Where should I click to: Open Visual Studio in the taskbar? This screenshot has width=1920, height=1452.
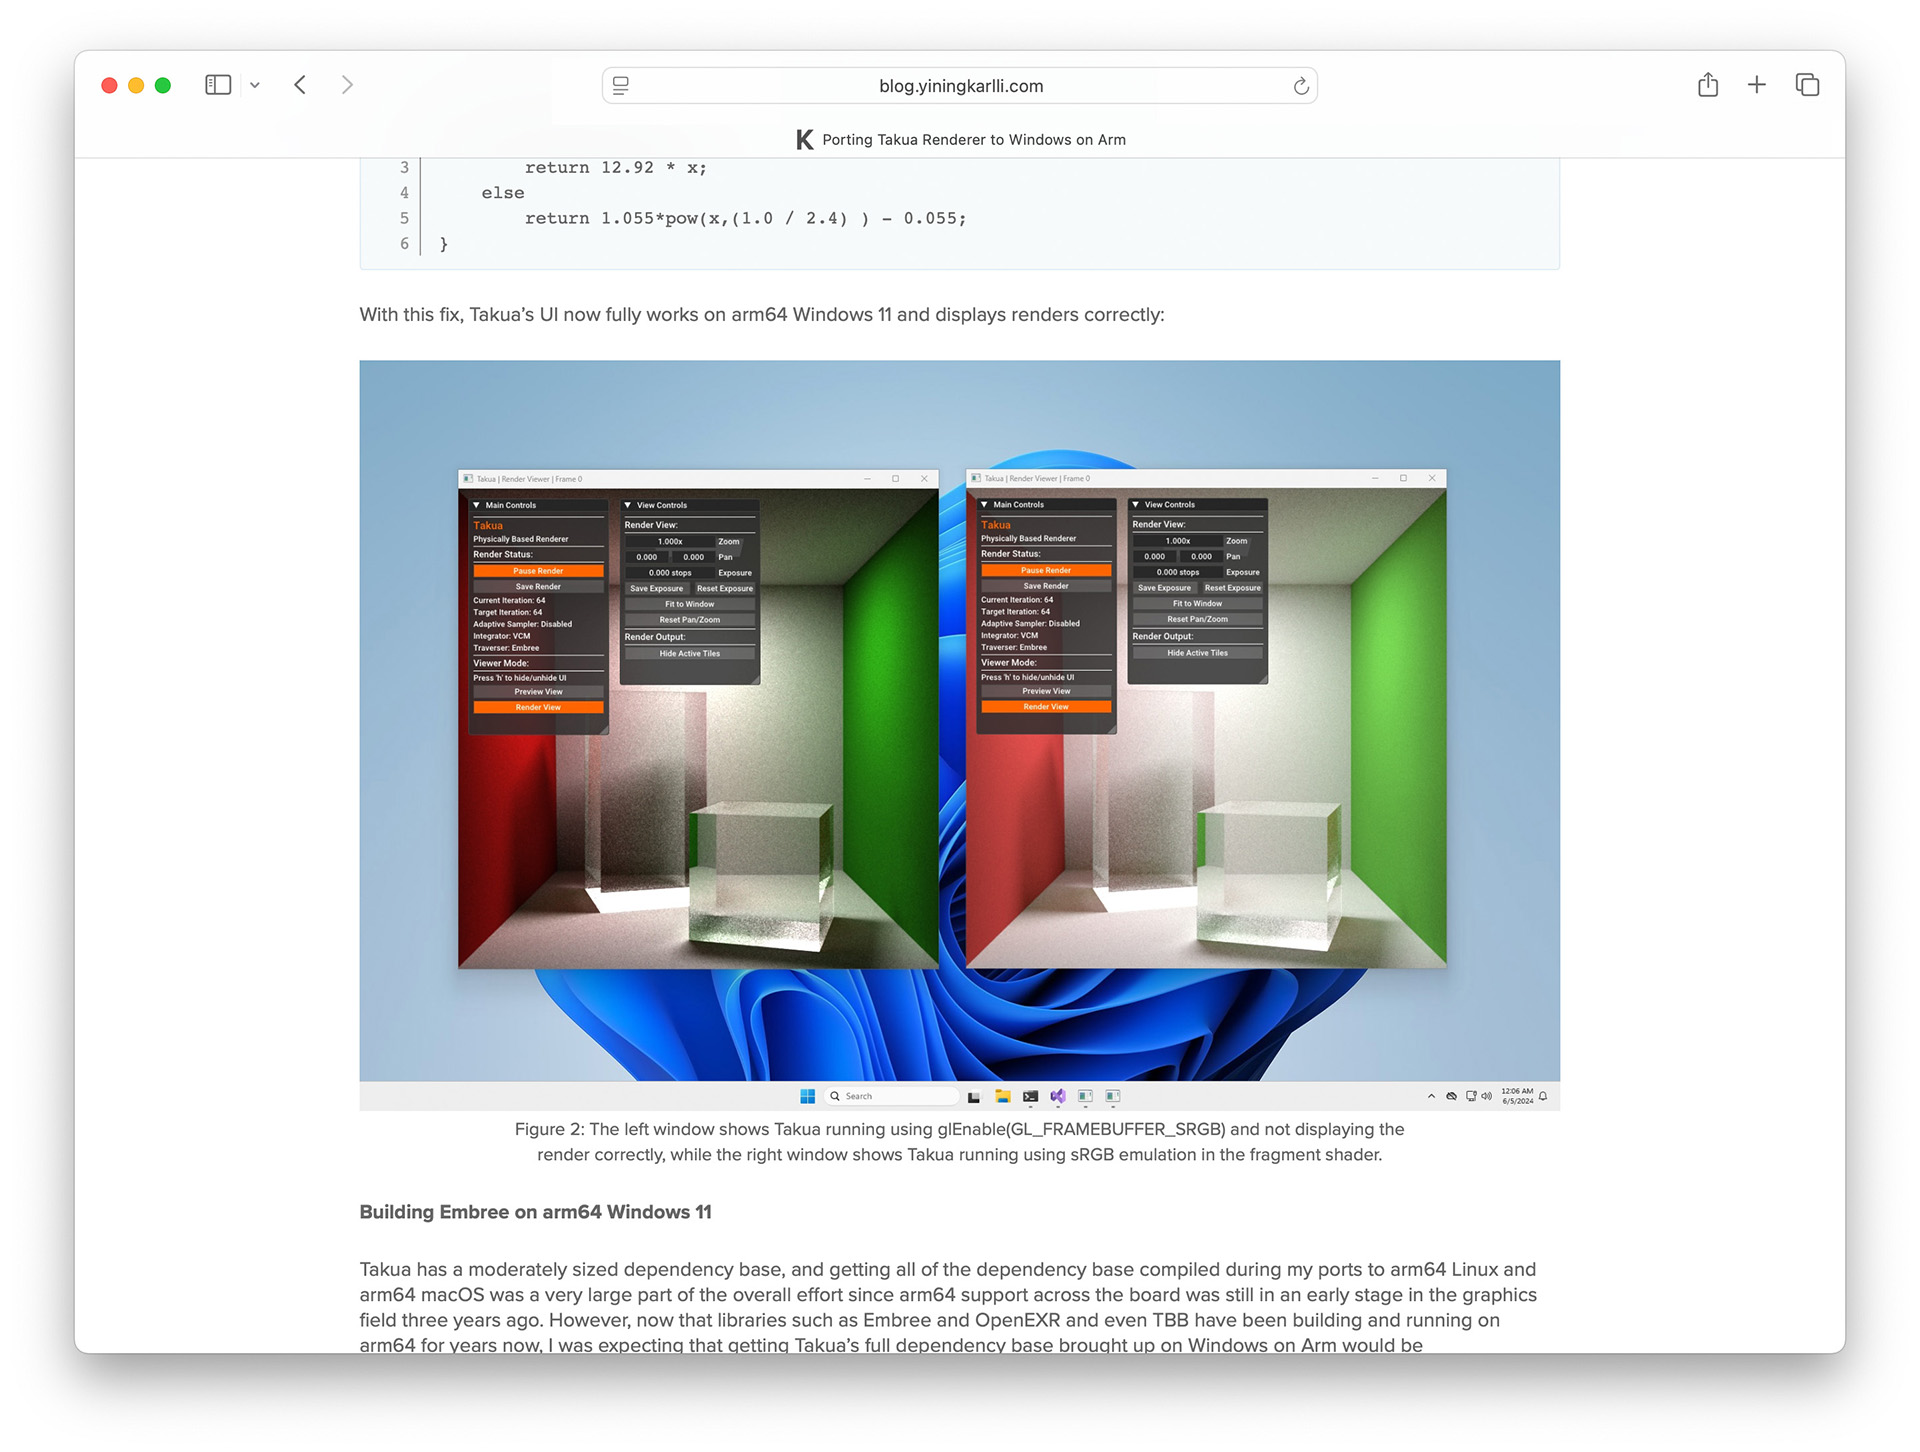point(1058,1096)
